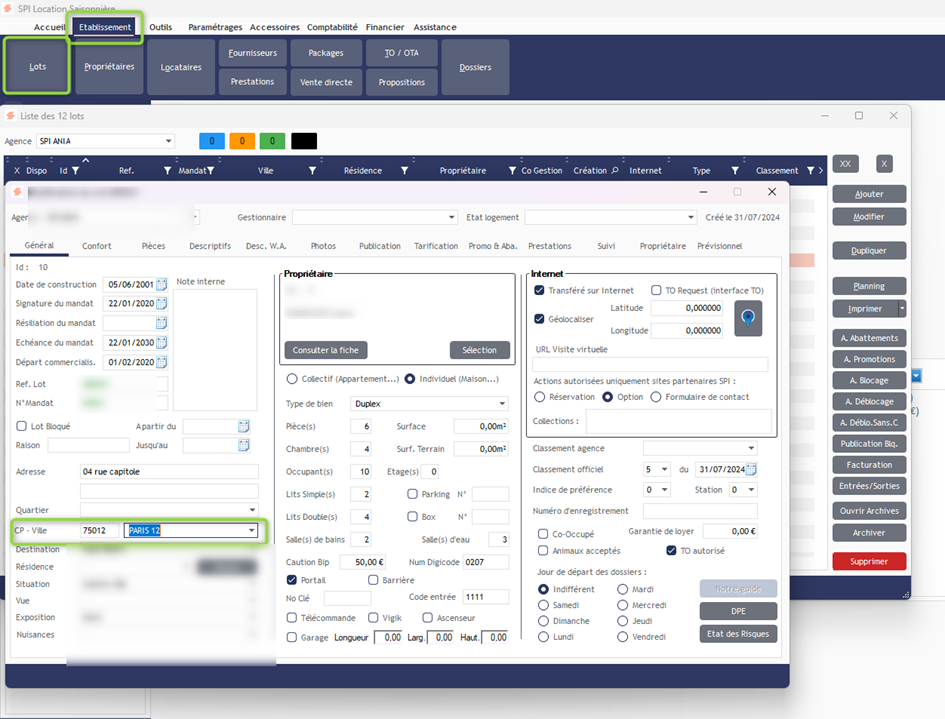Expand the Type de bien dropdown

[502, 404]
